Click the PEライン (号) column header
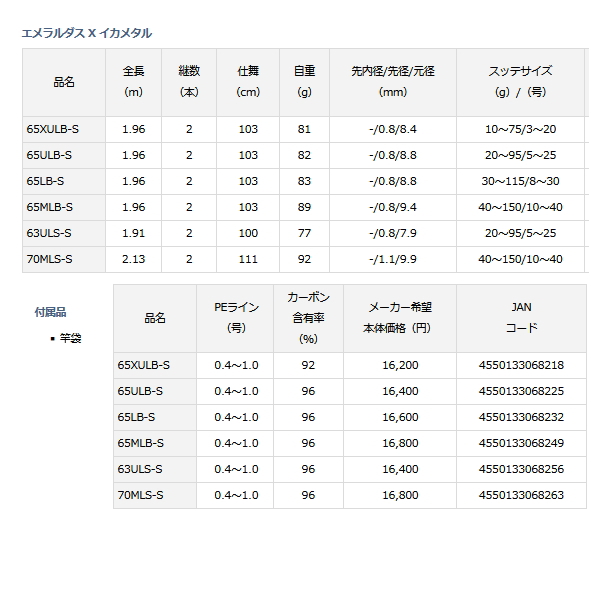Viewport: 600px width, 600px height. [x=236, y=318]
